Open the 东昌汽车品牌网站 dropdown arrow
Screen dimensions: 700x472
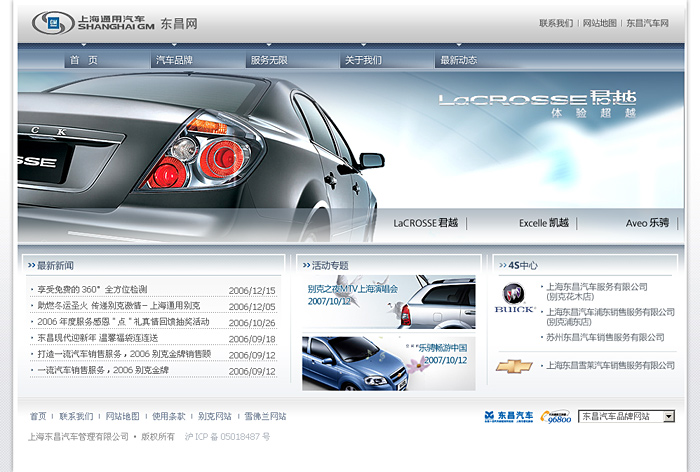[x=668, y=416]
